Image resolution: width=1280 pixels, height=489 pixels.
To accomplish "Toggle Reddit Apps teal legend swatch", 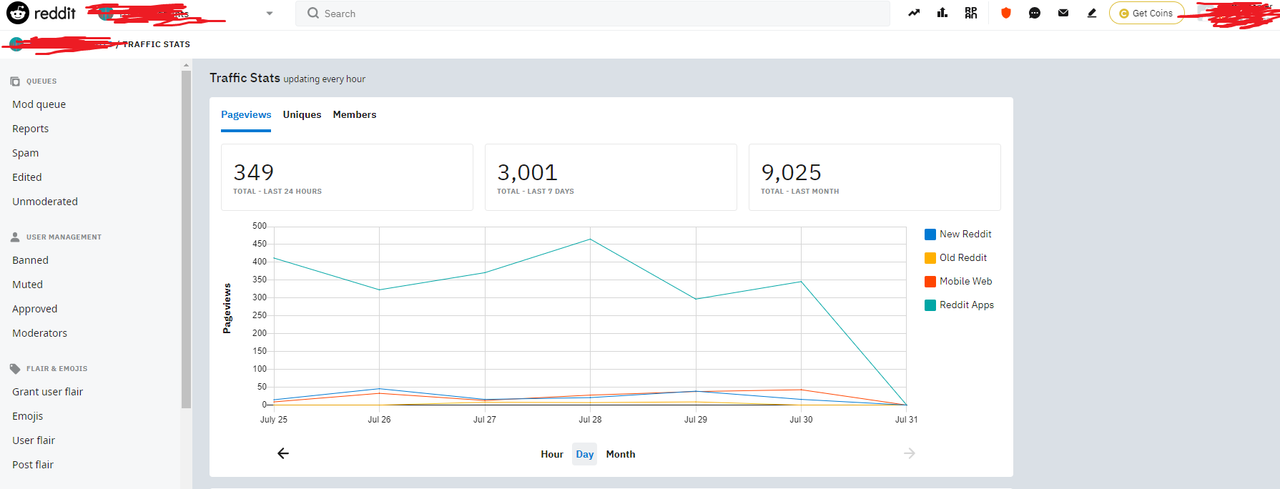I will point(930,305).
